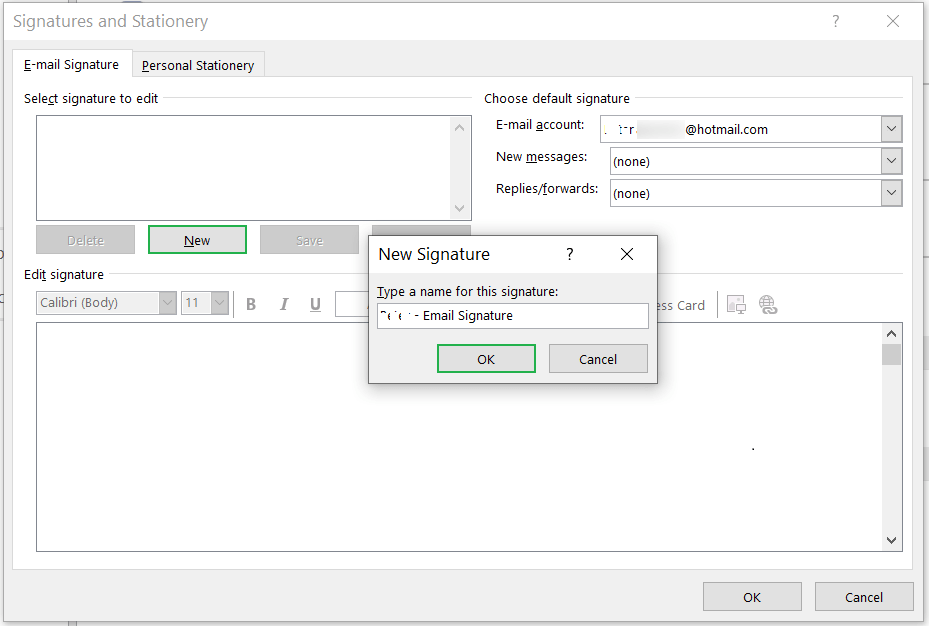
Task: Click the New signature button
Action: coord(197,240)
